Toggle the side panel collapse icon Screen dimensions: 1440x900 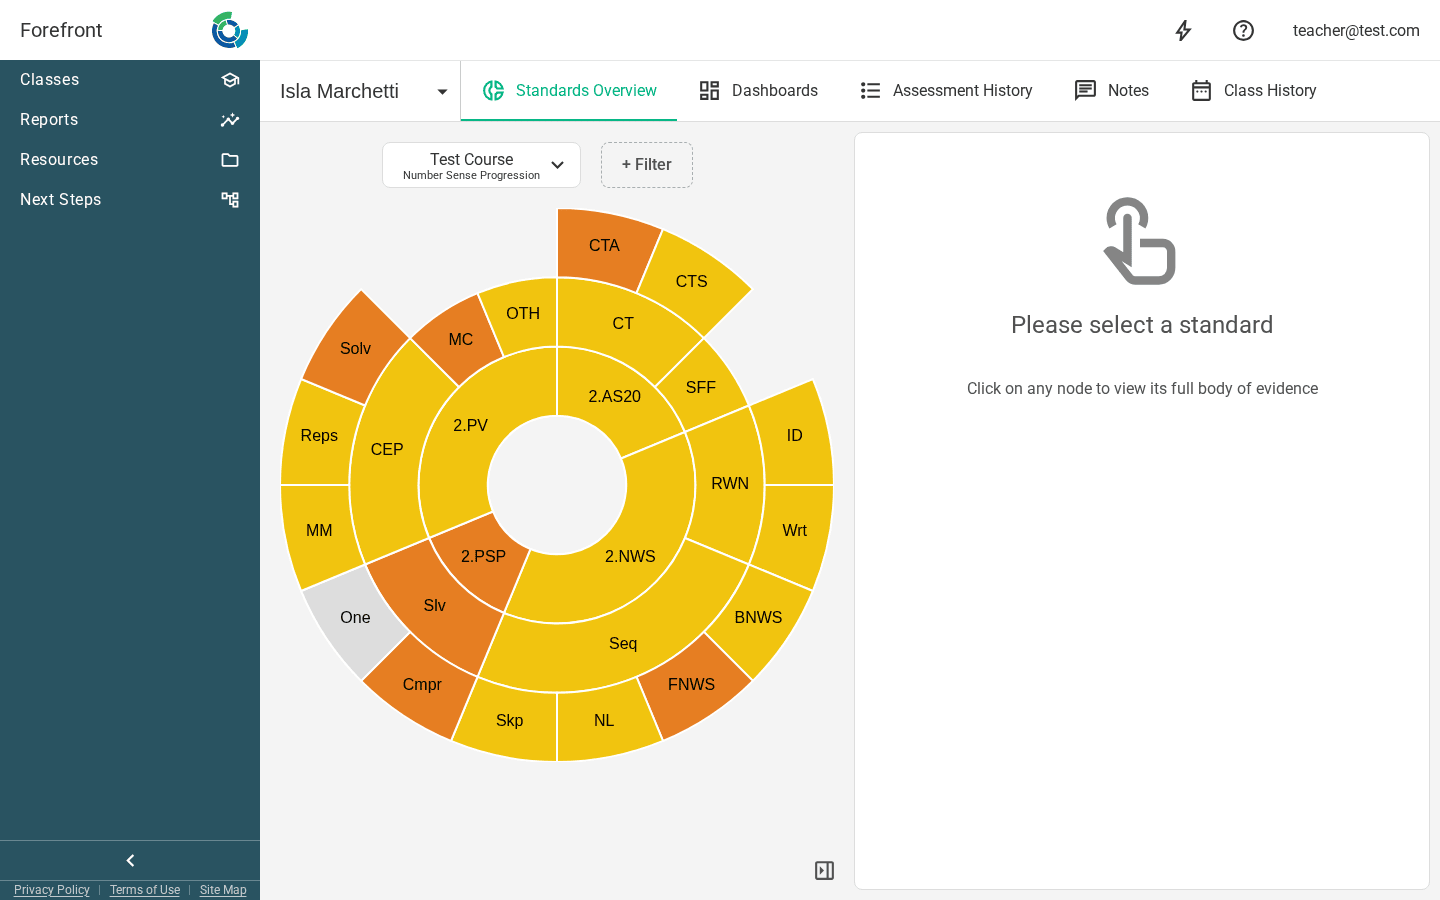click(824, 870)
